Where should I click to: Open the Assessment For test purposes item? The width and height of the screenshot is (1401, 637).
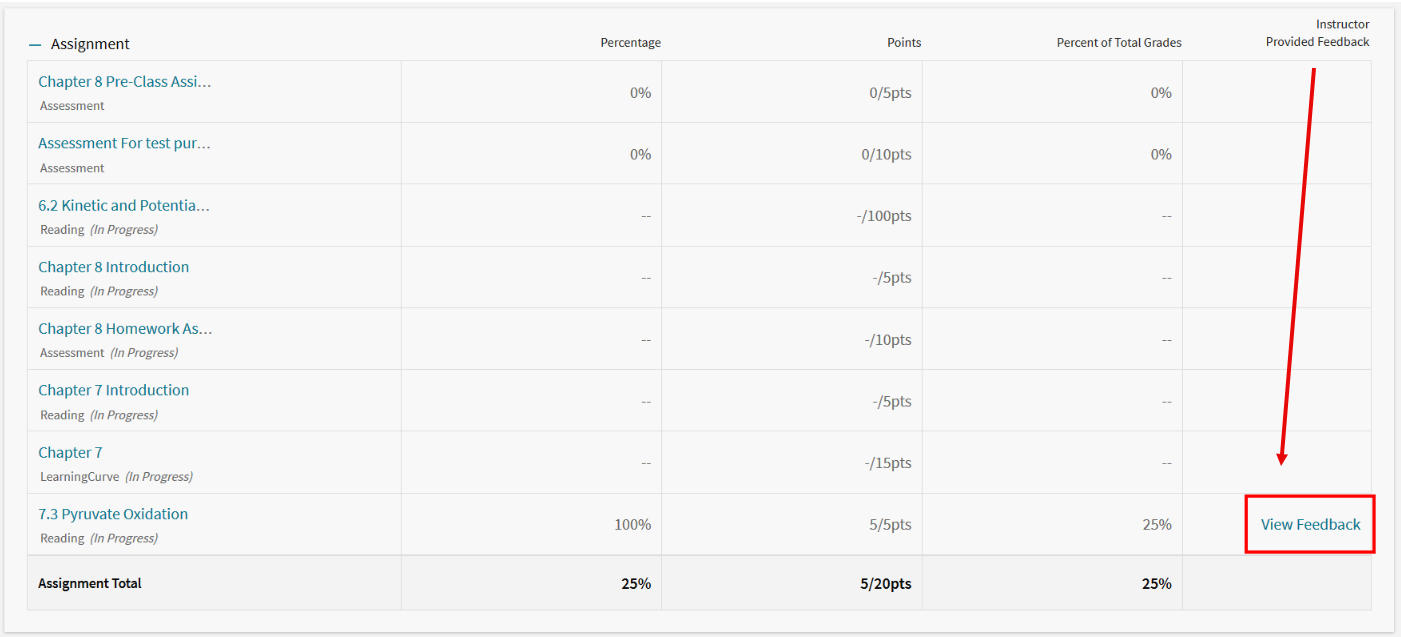click(x=124, y=142)
